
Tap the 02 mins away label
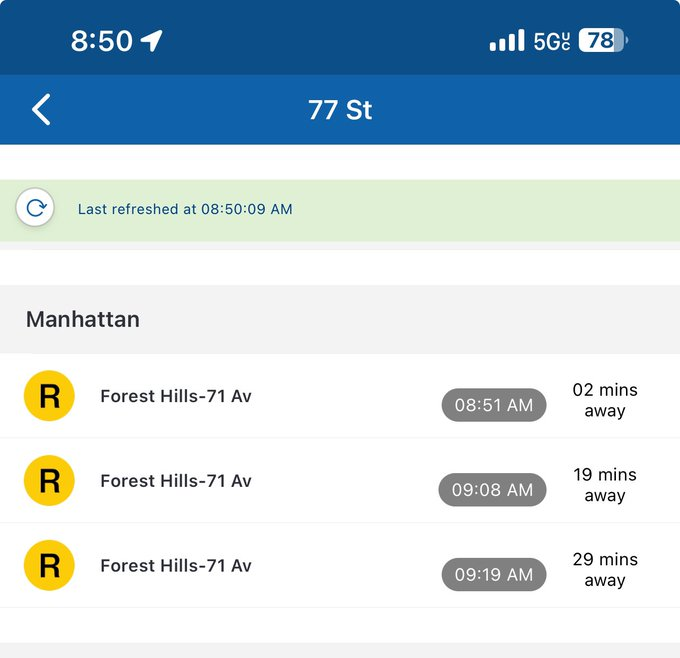[x=605, y=400]
